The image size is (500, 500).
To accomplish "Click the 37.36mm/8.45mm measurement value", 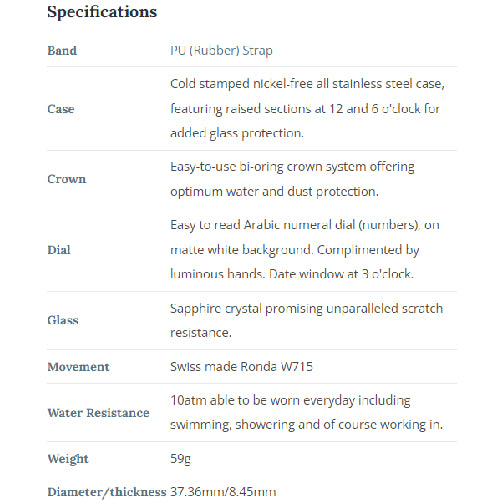I will [x=223, y=492].
